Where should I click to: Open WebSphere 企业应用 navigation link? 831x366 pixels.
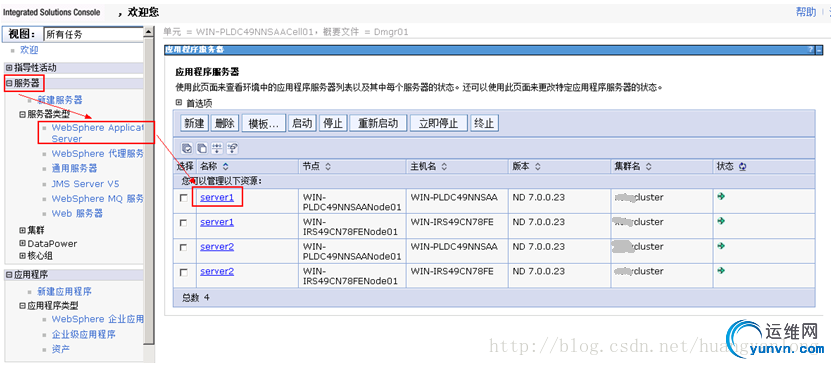coord(98,319)
